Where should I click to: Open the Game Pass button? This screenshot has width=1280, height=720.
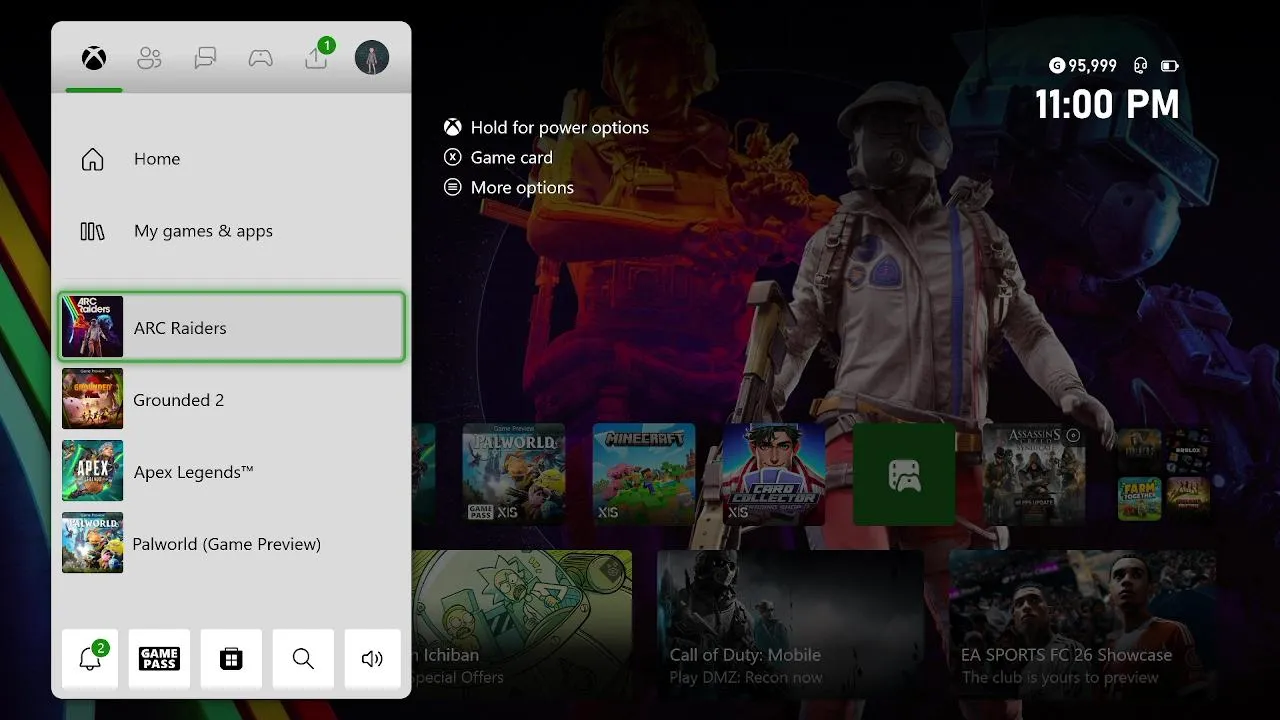159,659
